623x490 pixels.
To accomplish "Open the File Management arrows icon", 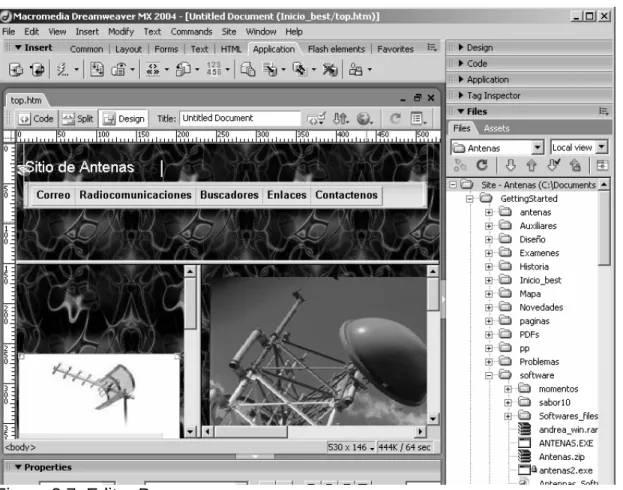I will (x=341, y=118).
